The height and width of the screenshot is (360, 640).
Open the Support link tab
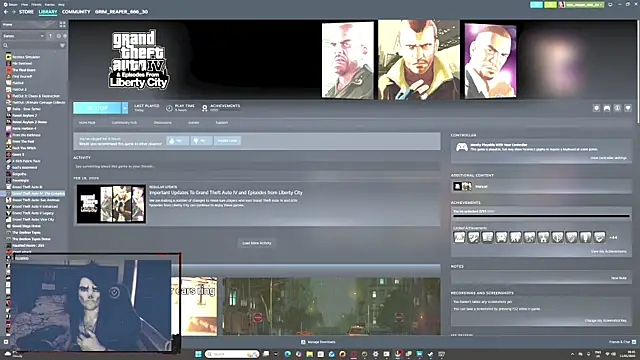(x=222, y=122)
